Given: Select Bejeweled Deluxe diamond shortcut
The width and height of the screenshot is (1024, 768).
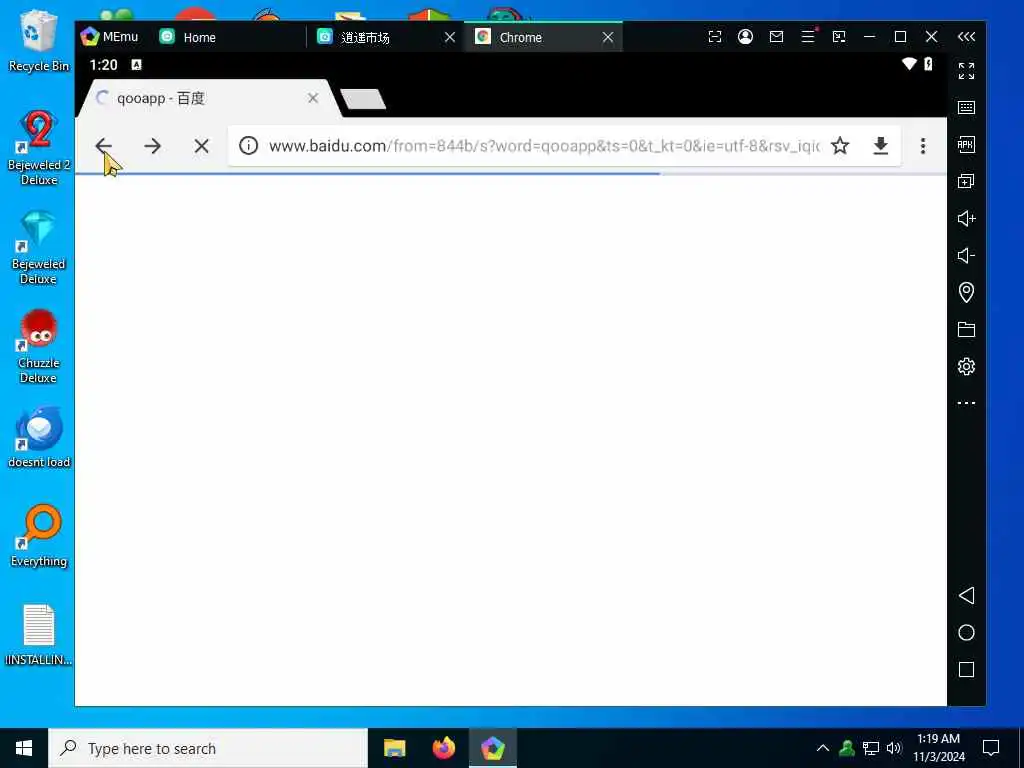Looking at the screenshot, I should point(39,247).
